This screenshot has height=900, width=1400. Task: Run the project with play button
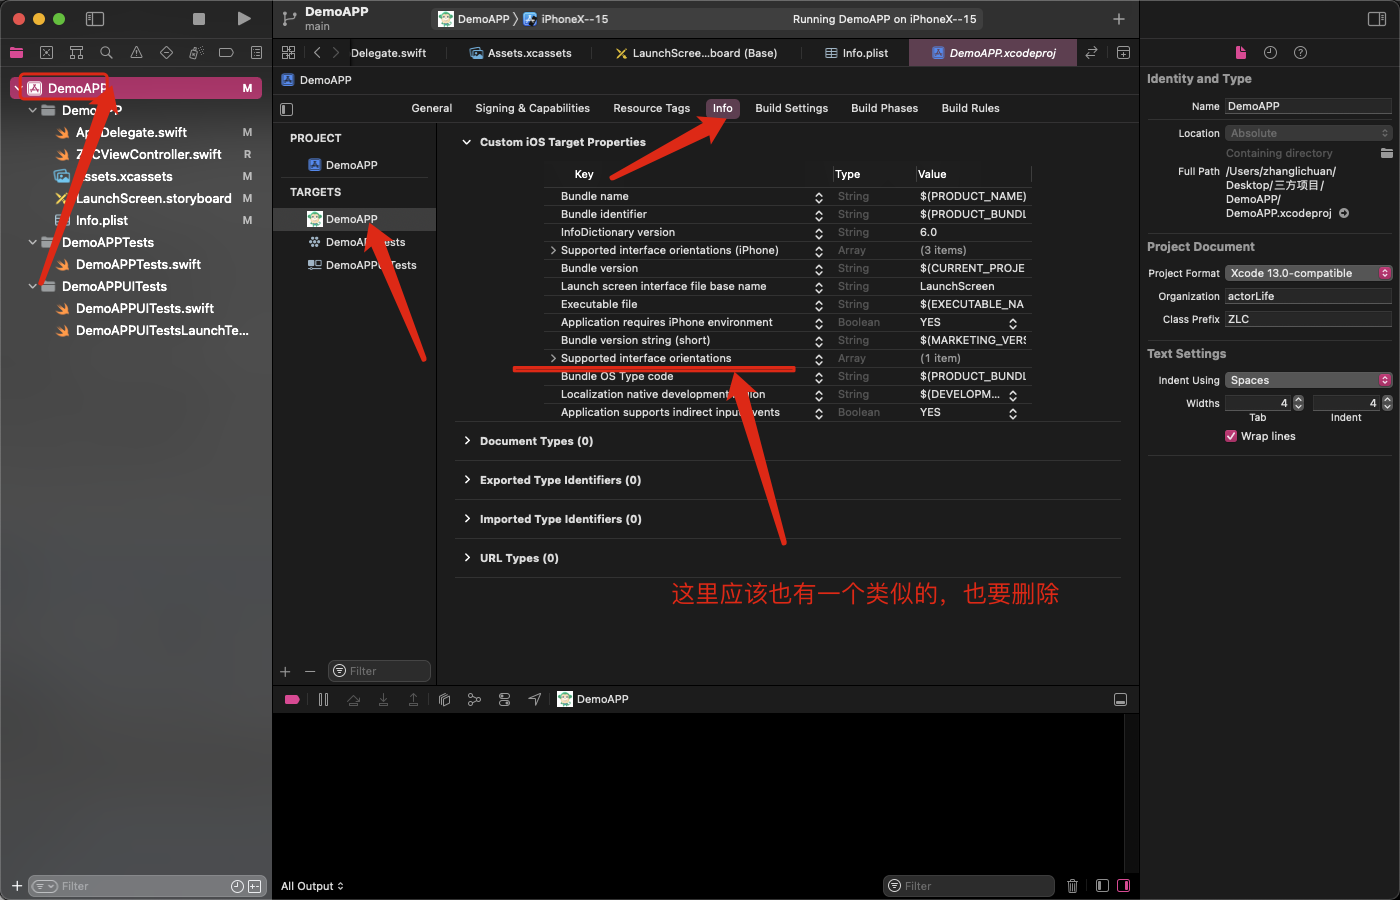[x=244, y=19]
